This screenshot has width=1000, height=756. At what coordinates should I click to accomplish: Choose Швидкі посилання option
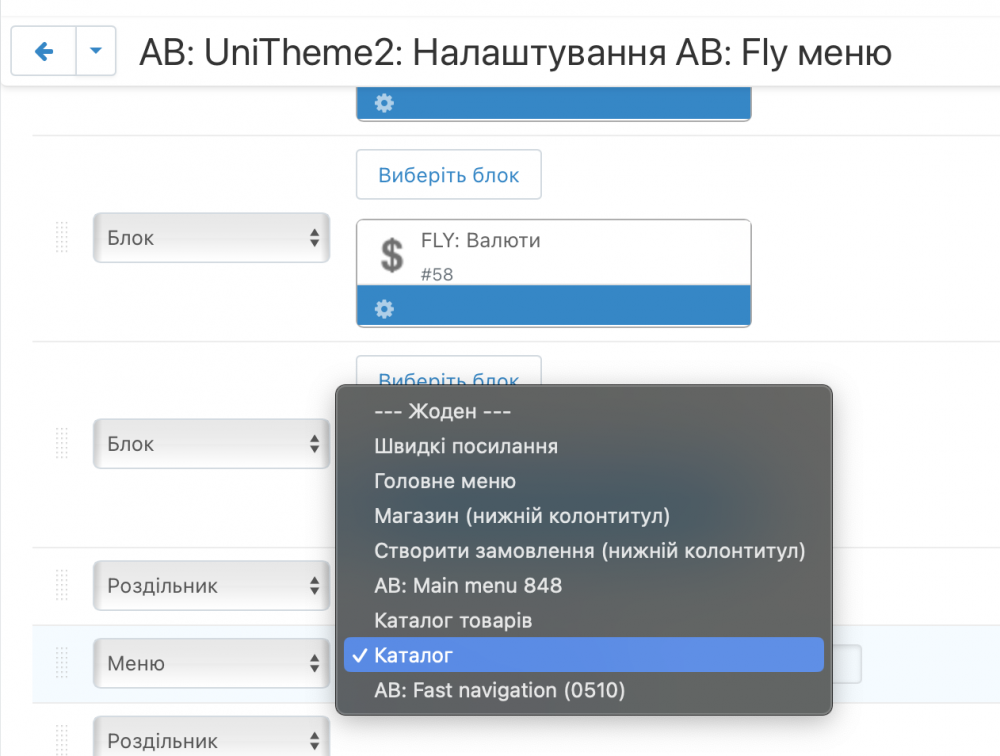pyautogui.click(x=466, y=446)
